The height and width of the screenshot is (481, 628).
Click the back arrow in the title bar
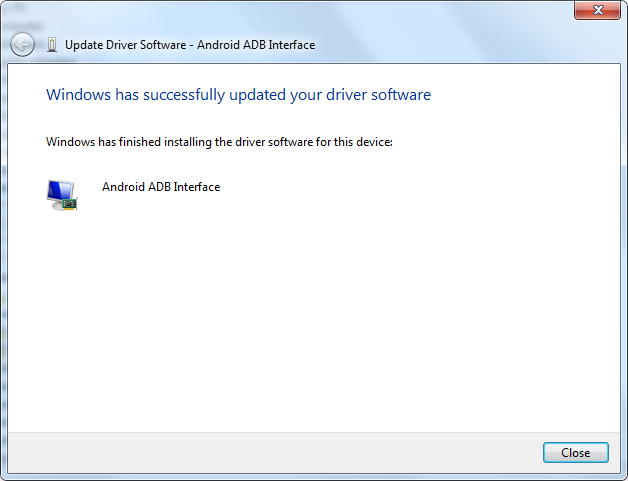pos(22,44)
